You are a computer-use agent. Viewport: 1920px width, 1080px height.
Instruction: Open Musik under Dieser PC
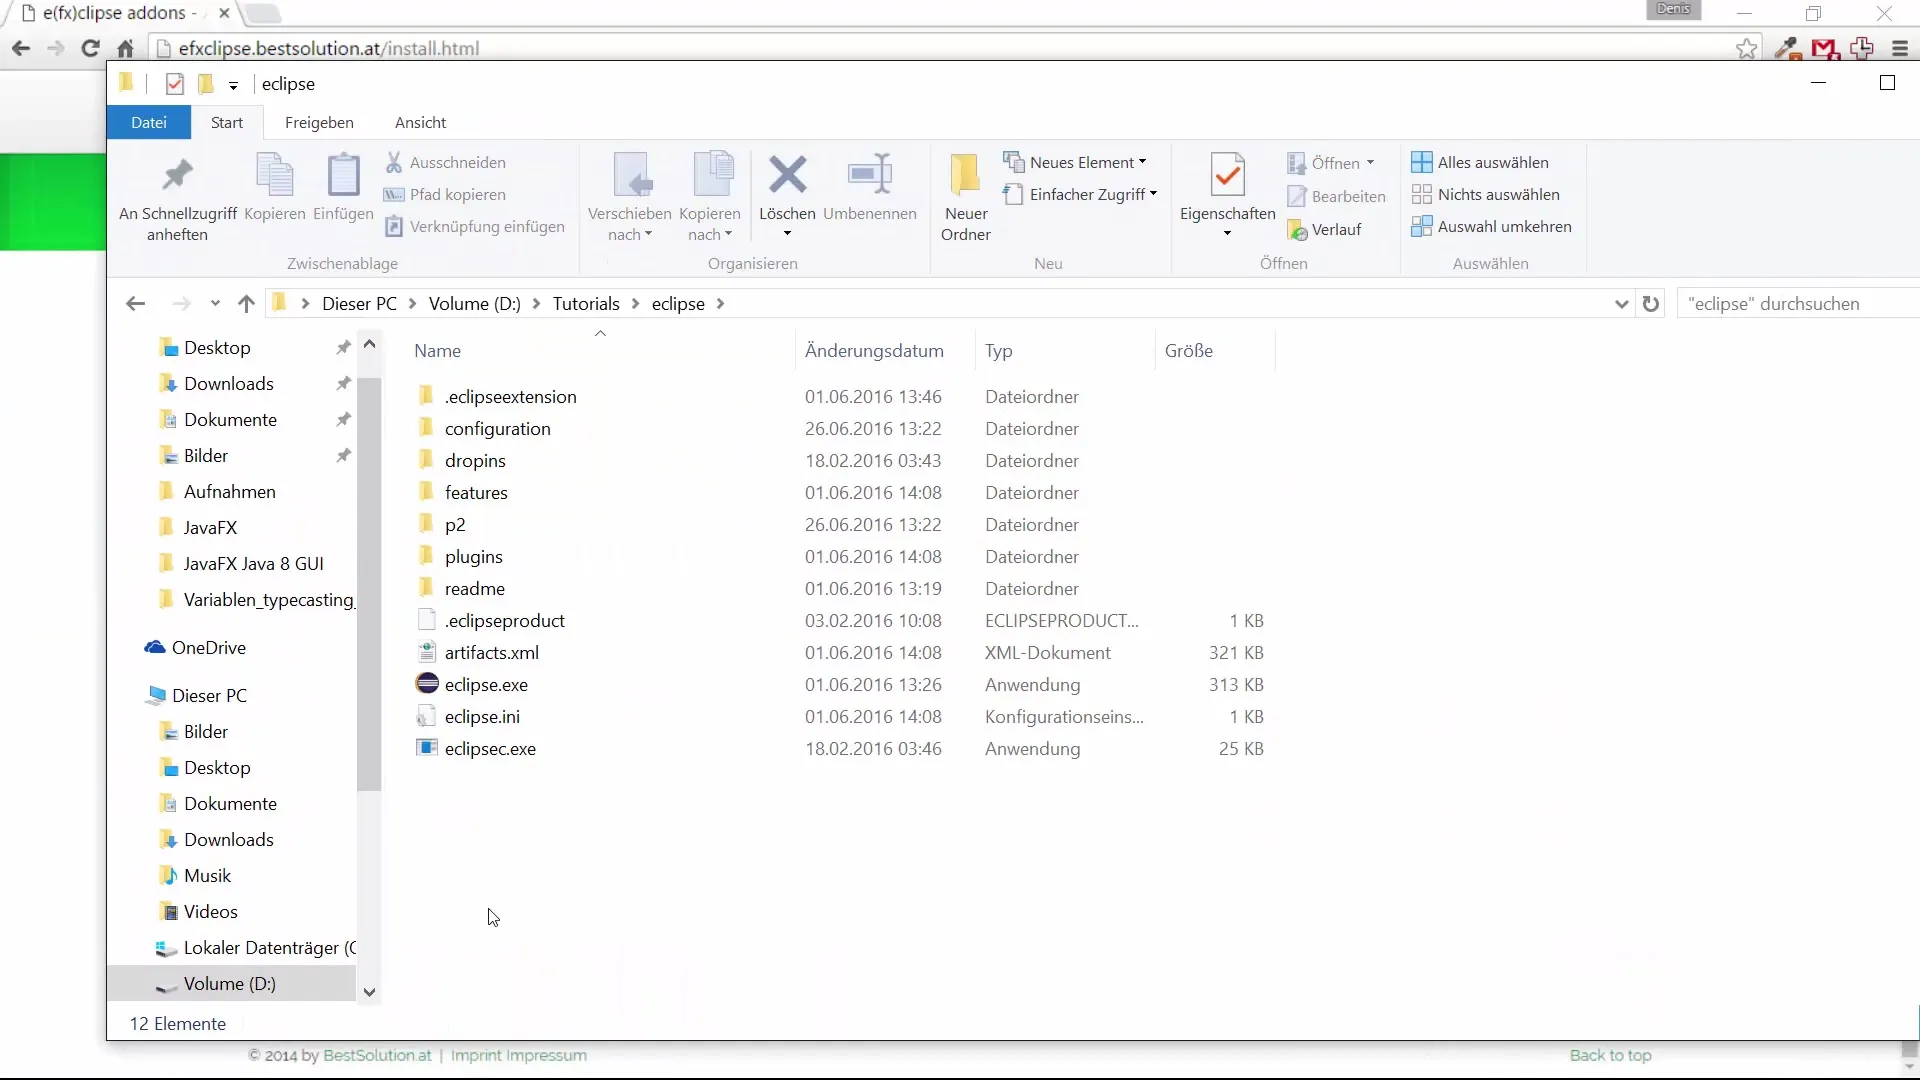click(207, 875)
